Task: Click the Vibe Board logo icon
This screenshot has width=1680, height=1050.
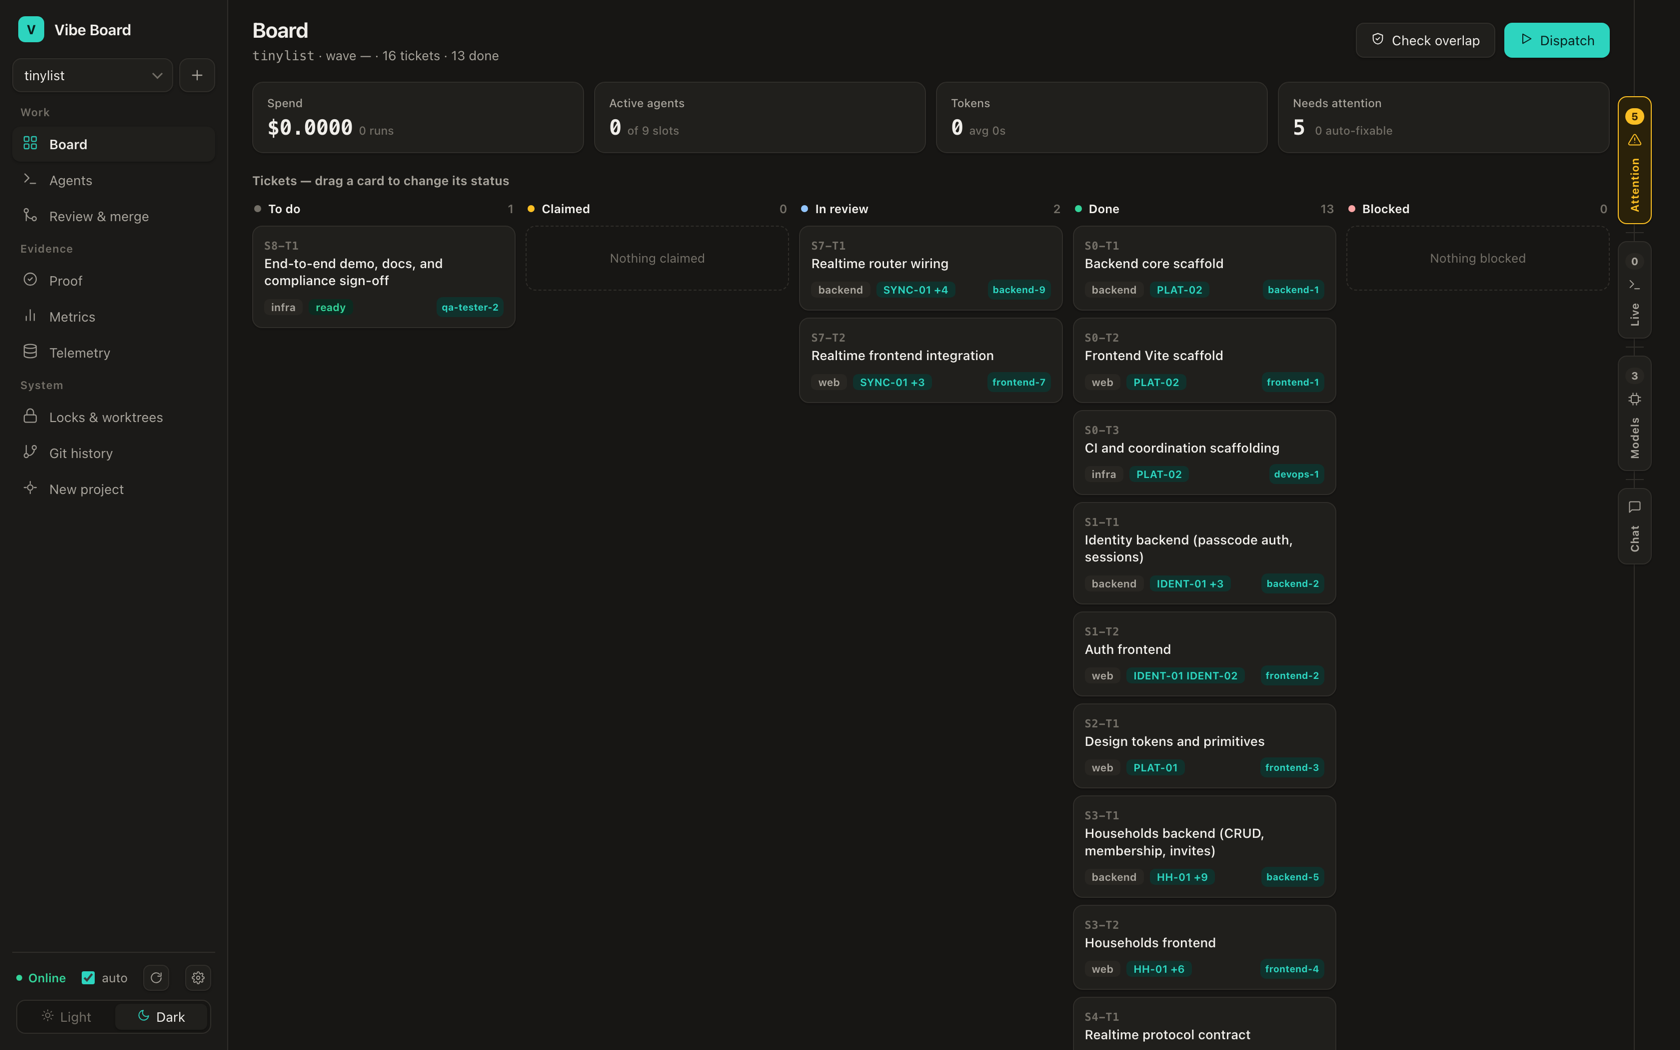Action: [31, 30]
